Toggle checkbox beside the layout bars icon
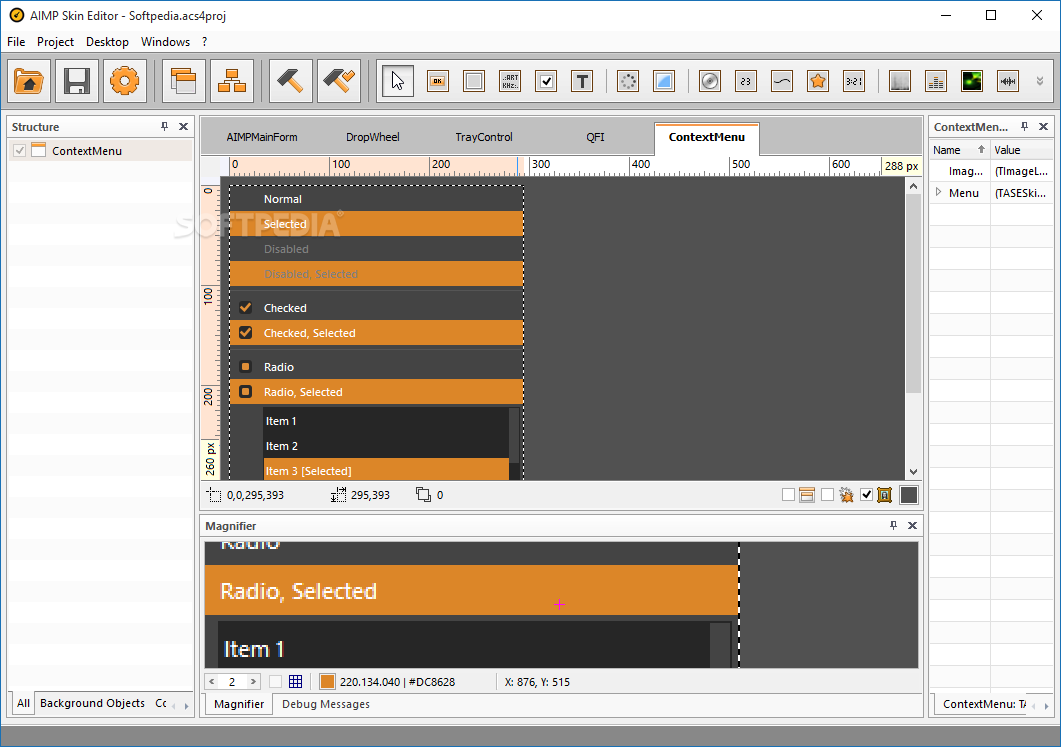Image resolution: width=1061 pixels, height=747 pixels. [x=788, y=495]
